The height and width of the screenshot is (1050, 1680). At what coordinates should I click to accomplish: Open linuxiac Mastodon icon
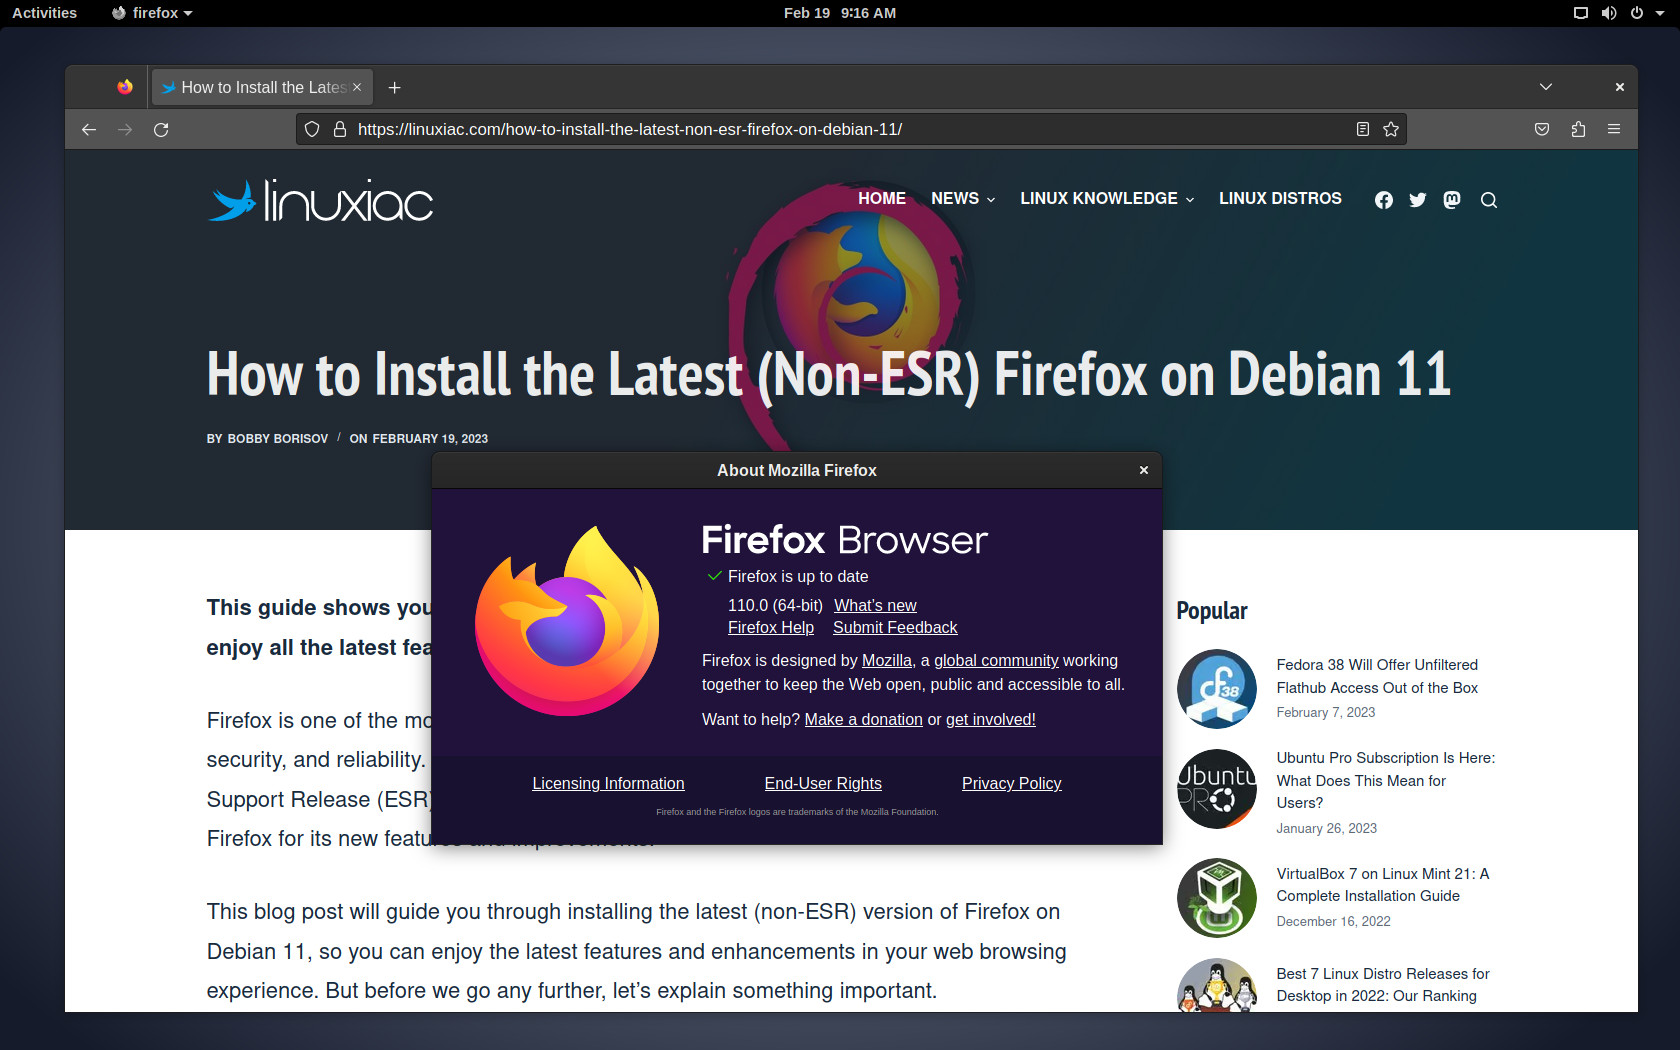pos(1452,200)
